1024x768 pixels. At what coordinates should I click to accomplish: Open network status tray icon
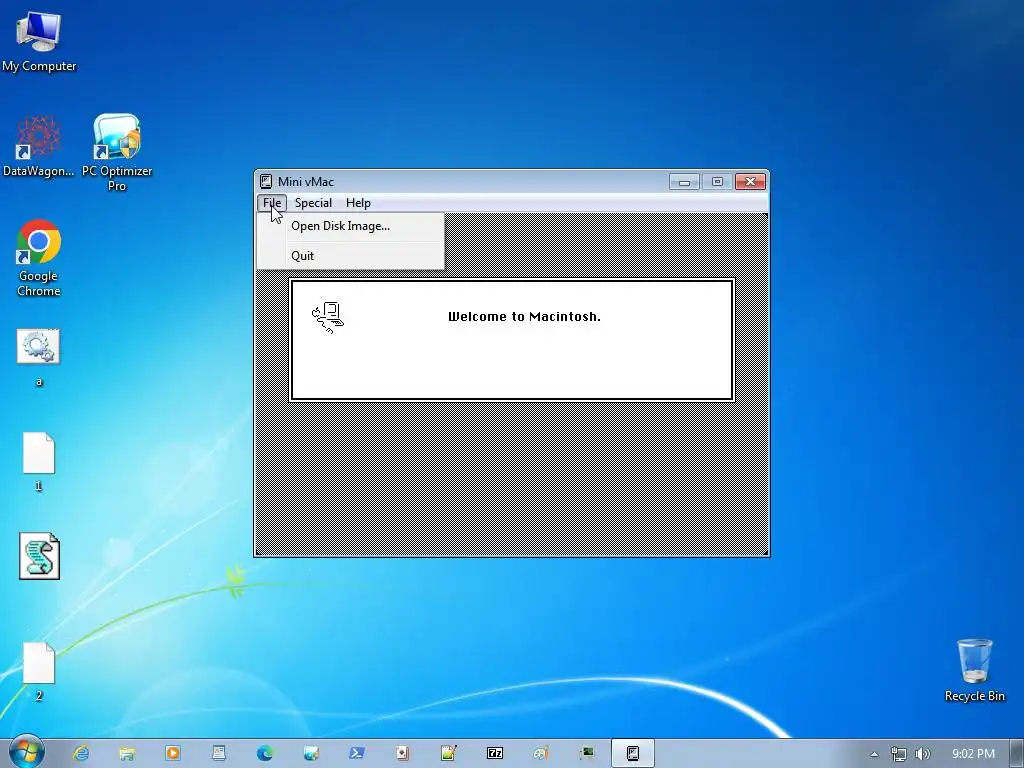tap(899, 754)
